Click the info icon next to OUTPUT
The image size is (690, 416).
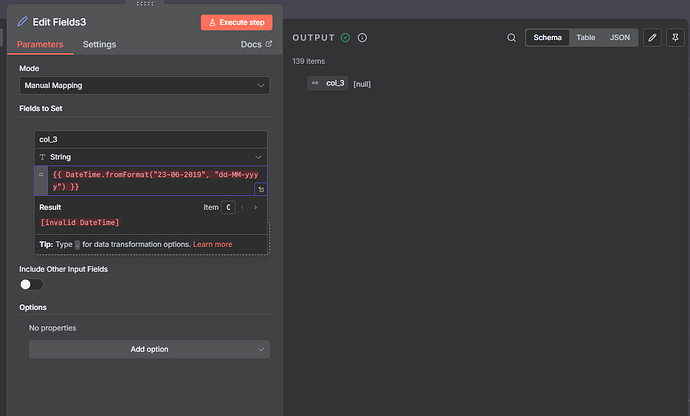362,38
